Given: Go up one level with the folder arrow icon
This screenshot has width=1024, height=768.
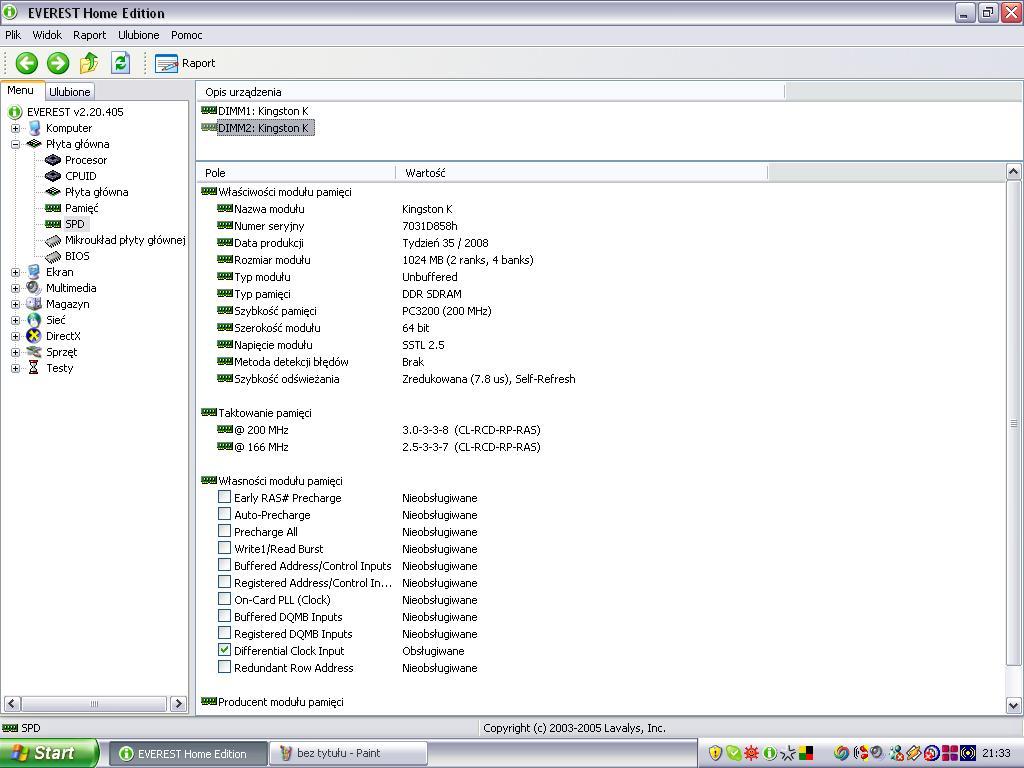Looking at the screenshot, I should pyautogui.click(x=89, y=63).
